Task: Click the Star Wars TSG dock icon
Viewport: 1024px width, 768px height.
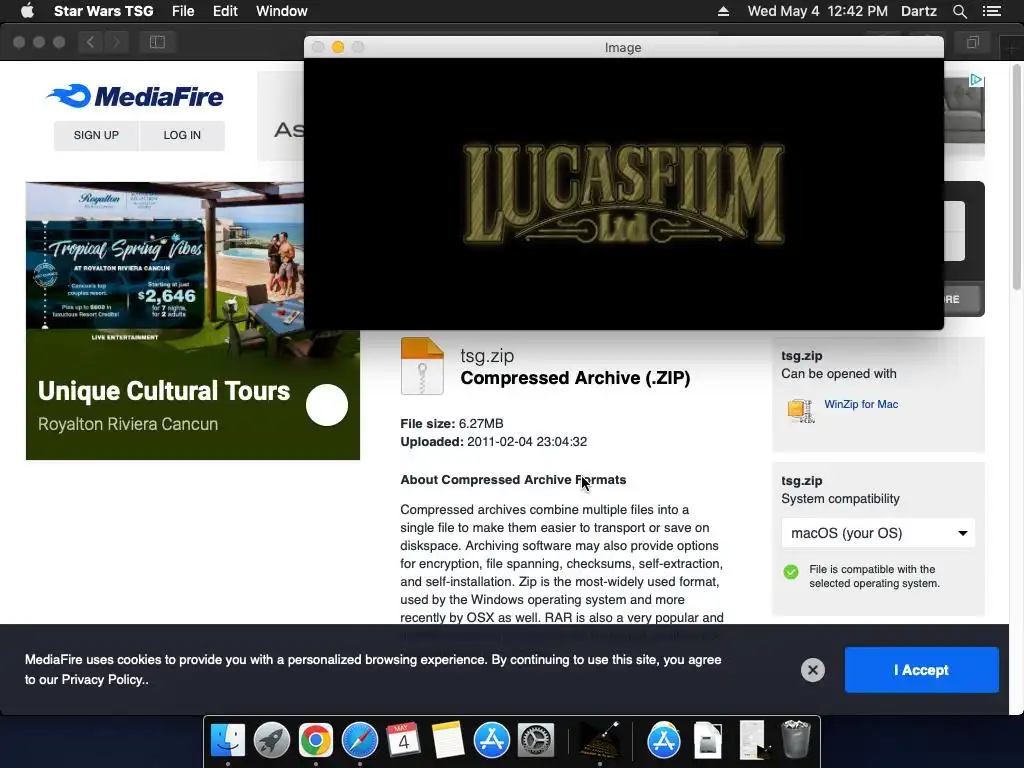Action: click(x=600, y=741)
